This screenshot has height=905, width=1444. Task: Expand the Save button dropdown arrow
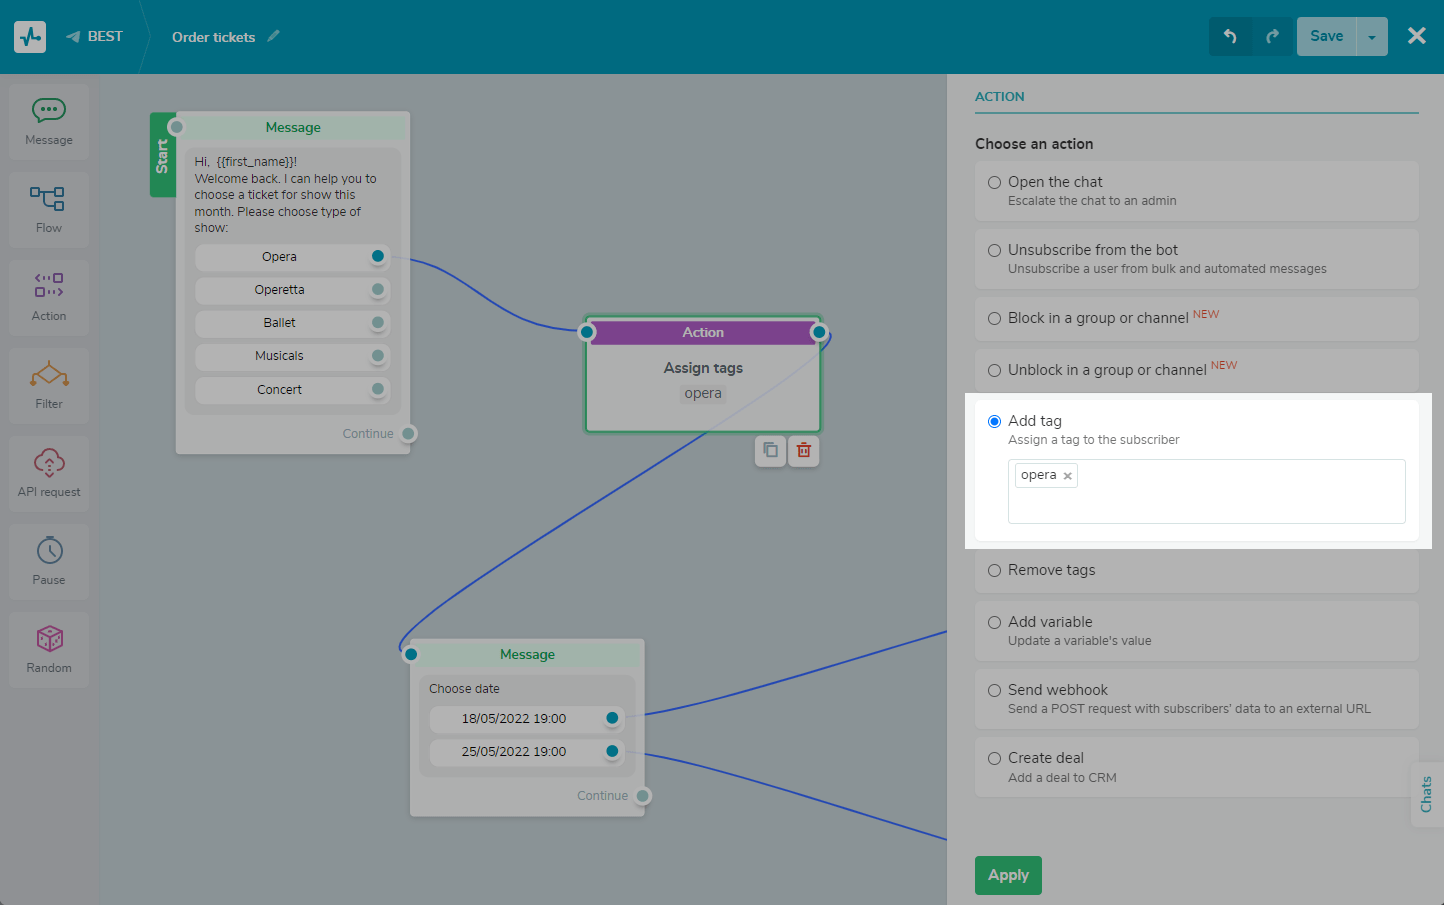[x=1372, y=37]
